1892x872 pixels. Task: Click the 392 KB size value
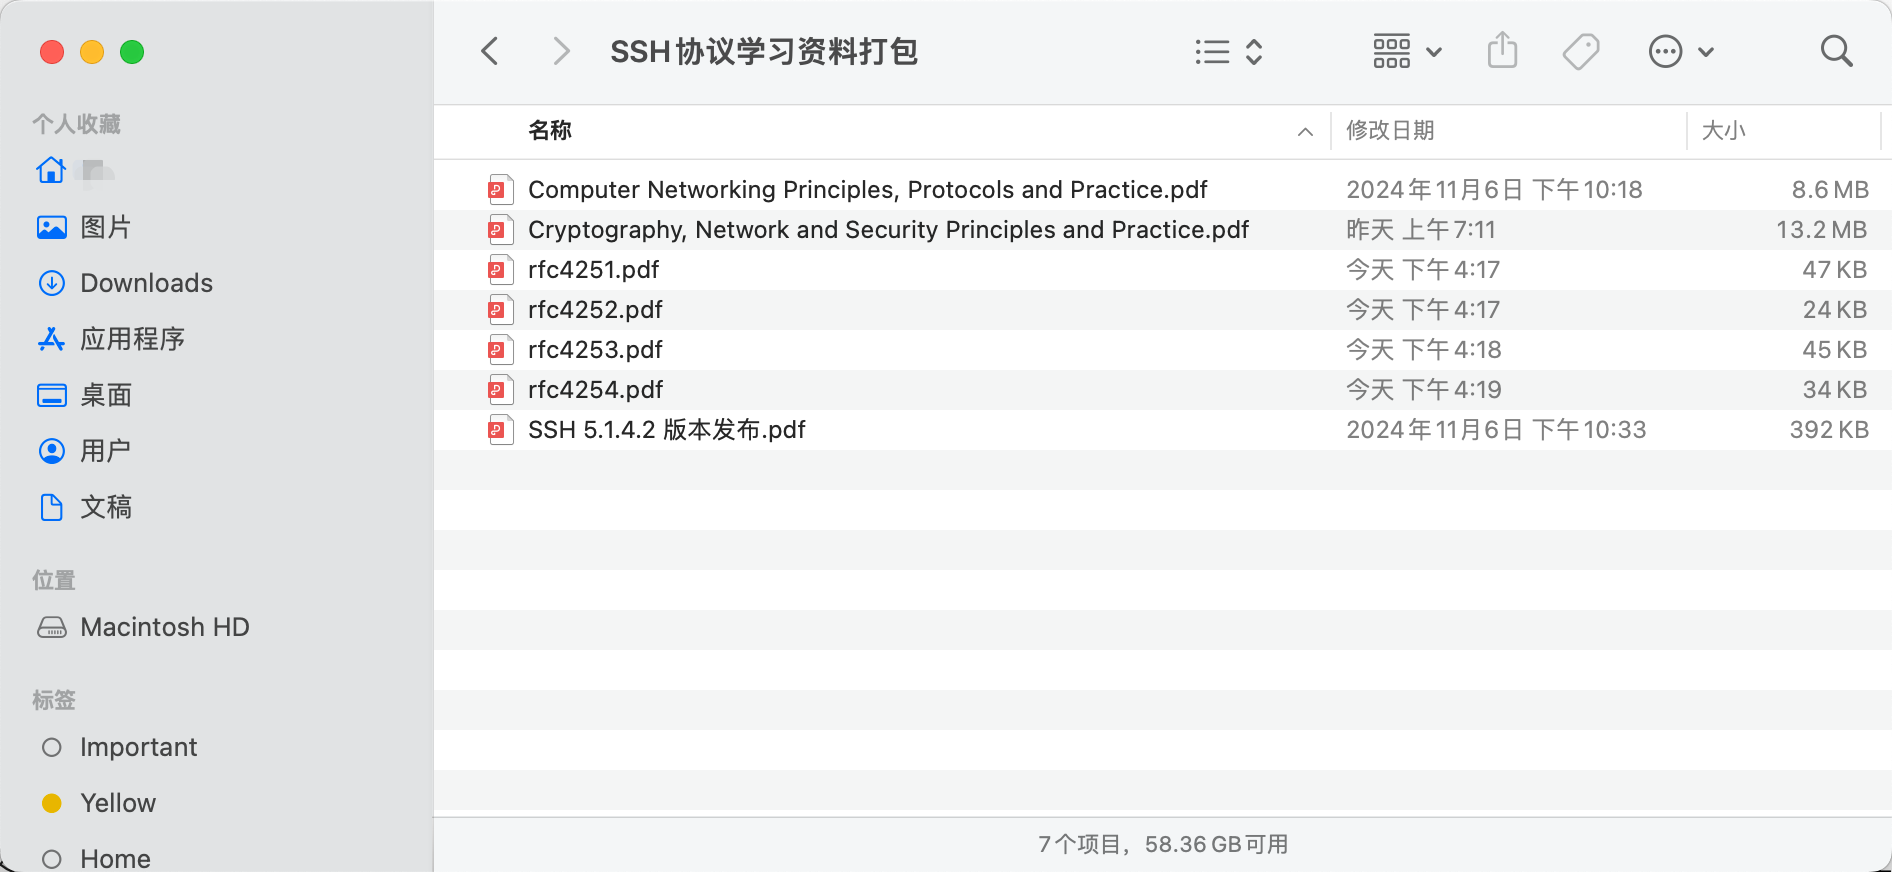(x=1829, y=430)
